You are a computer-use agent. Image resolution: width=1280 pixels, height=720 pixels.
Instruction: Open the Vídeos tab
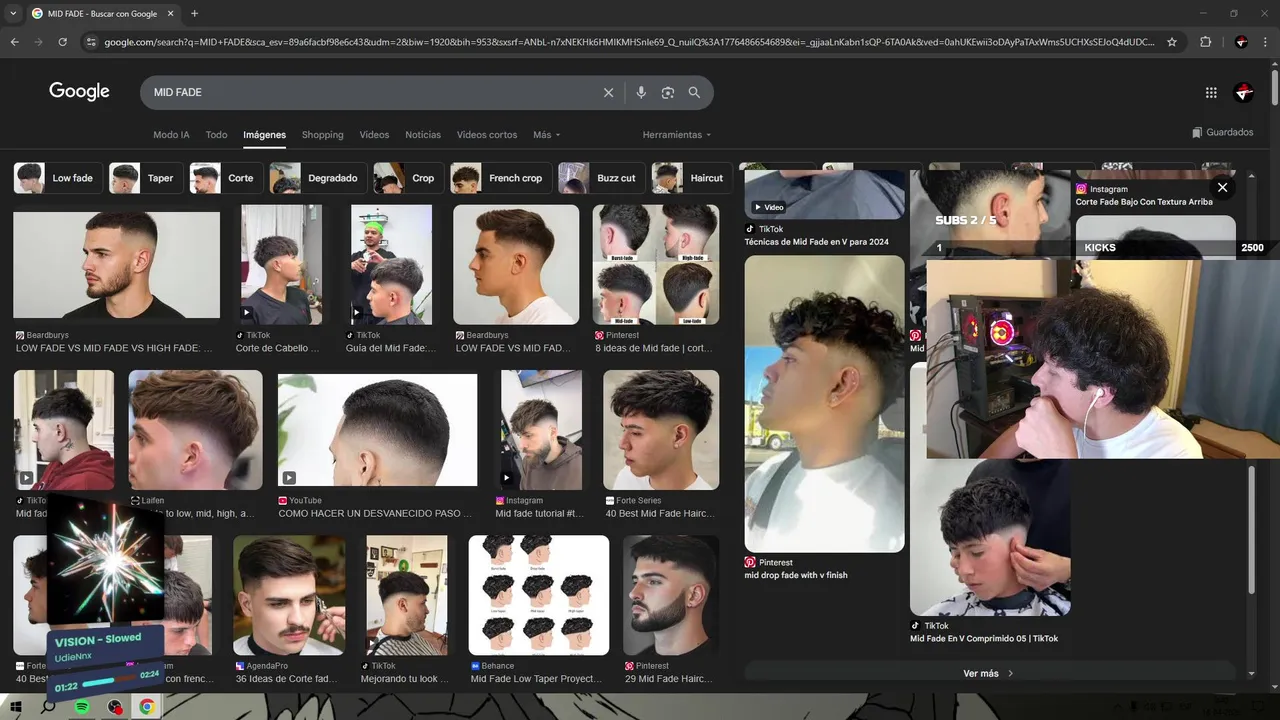[374, 135]
